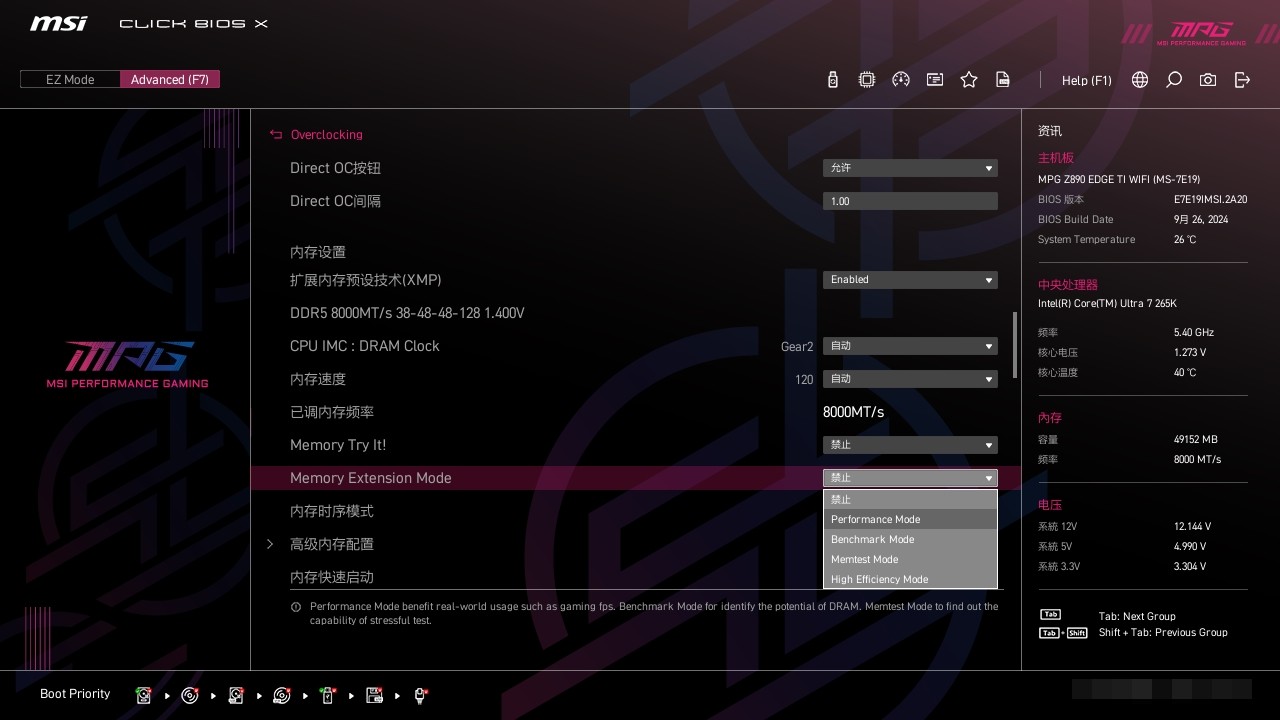
Task: Click the 4.990 V system 5V value
Action: point(1190,547)
